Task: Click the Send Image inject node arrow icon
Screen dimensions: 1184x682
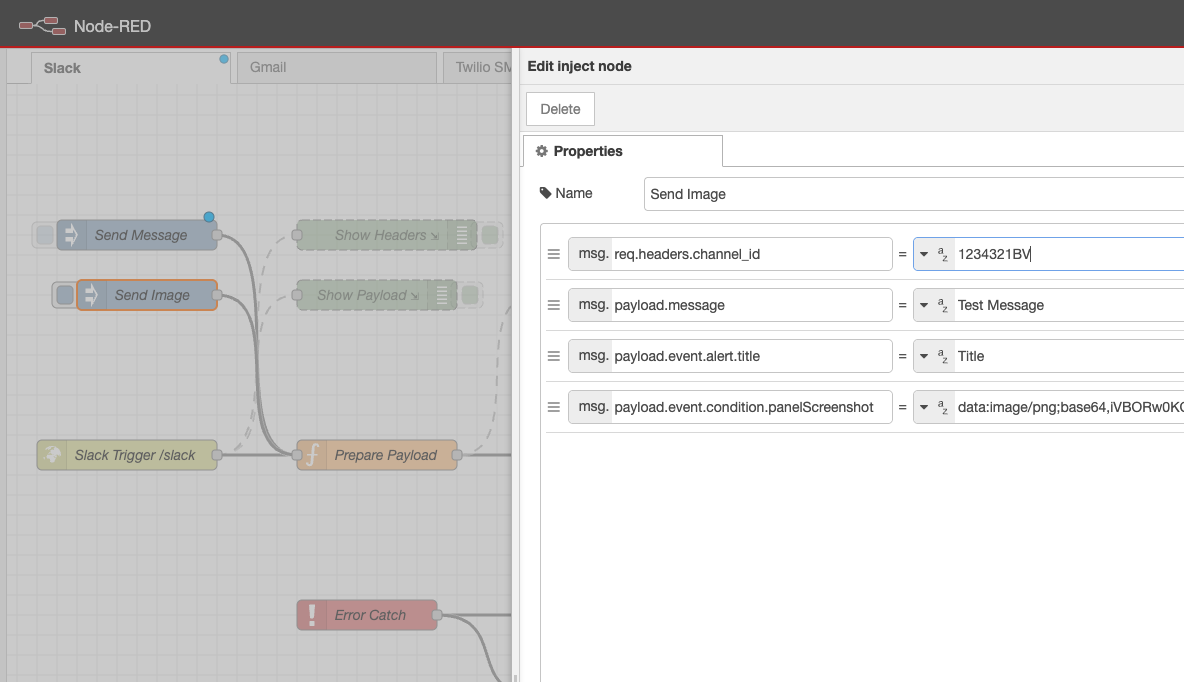Action: pyautogui.click(x=91, y=295)
